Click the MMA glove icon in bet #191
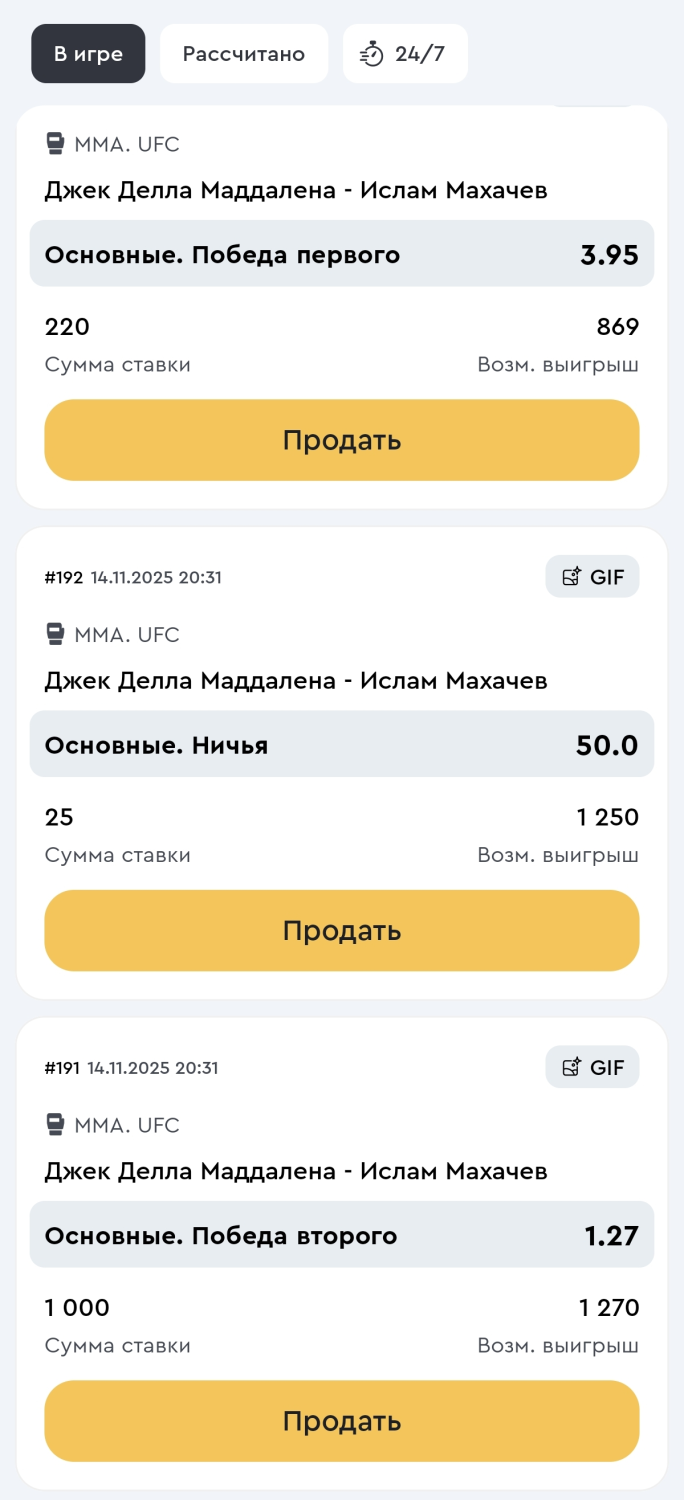 coord(56,1125)
